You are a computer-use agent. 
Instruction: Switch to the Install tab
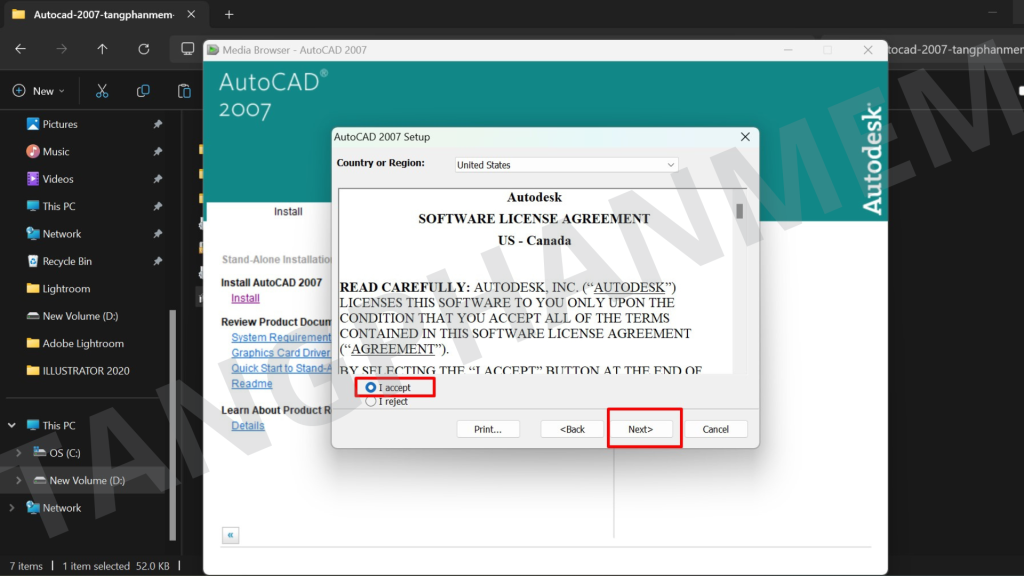(x=288, y=212)
